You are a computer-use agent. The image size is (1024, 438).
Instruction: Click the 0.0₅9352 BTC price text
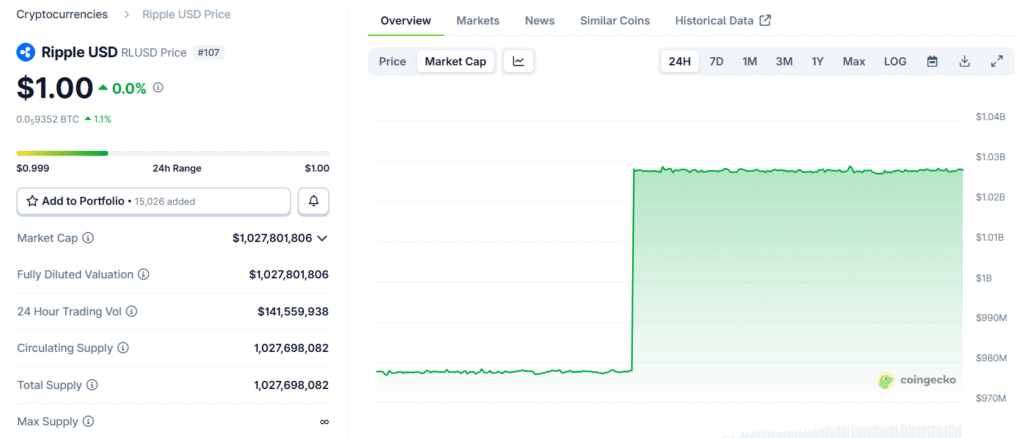coord(48,119)
